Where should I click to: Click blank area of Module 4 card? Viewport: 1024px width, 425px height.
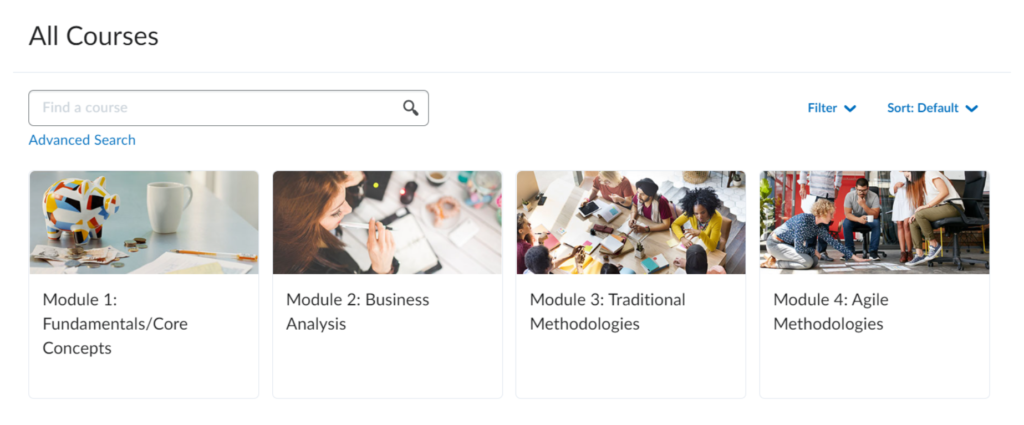click(x=874, y=369)
